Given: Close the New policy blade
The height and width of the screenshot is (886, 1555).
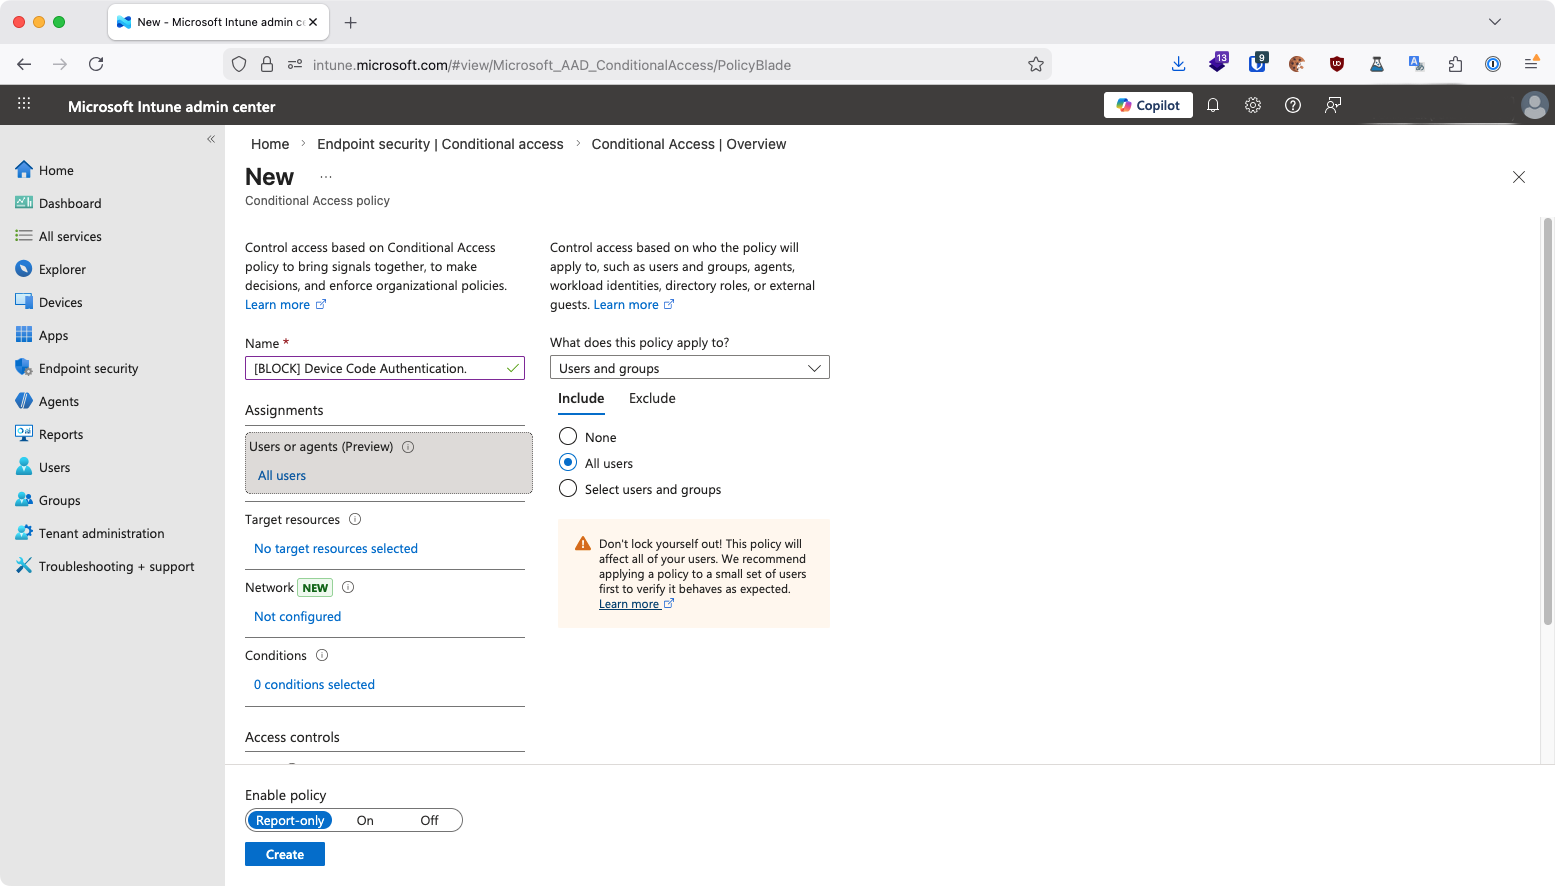Looking at the screenshot, I should [1519, 177].
